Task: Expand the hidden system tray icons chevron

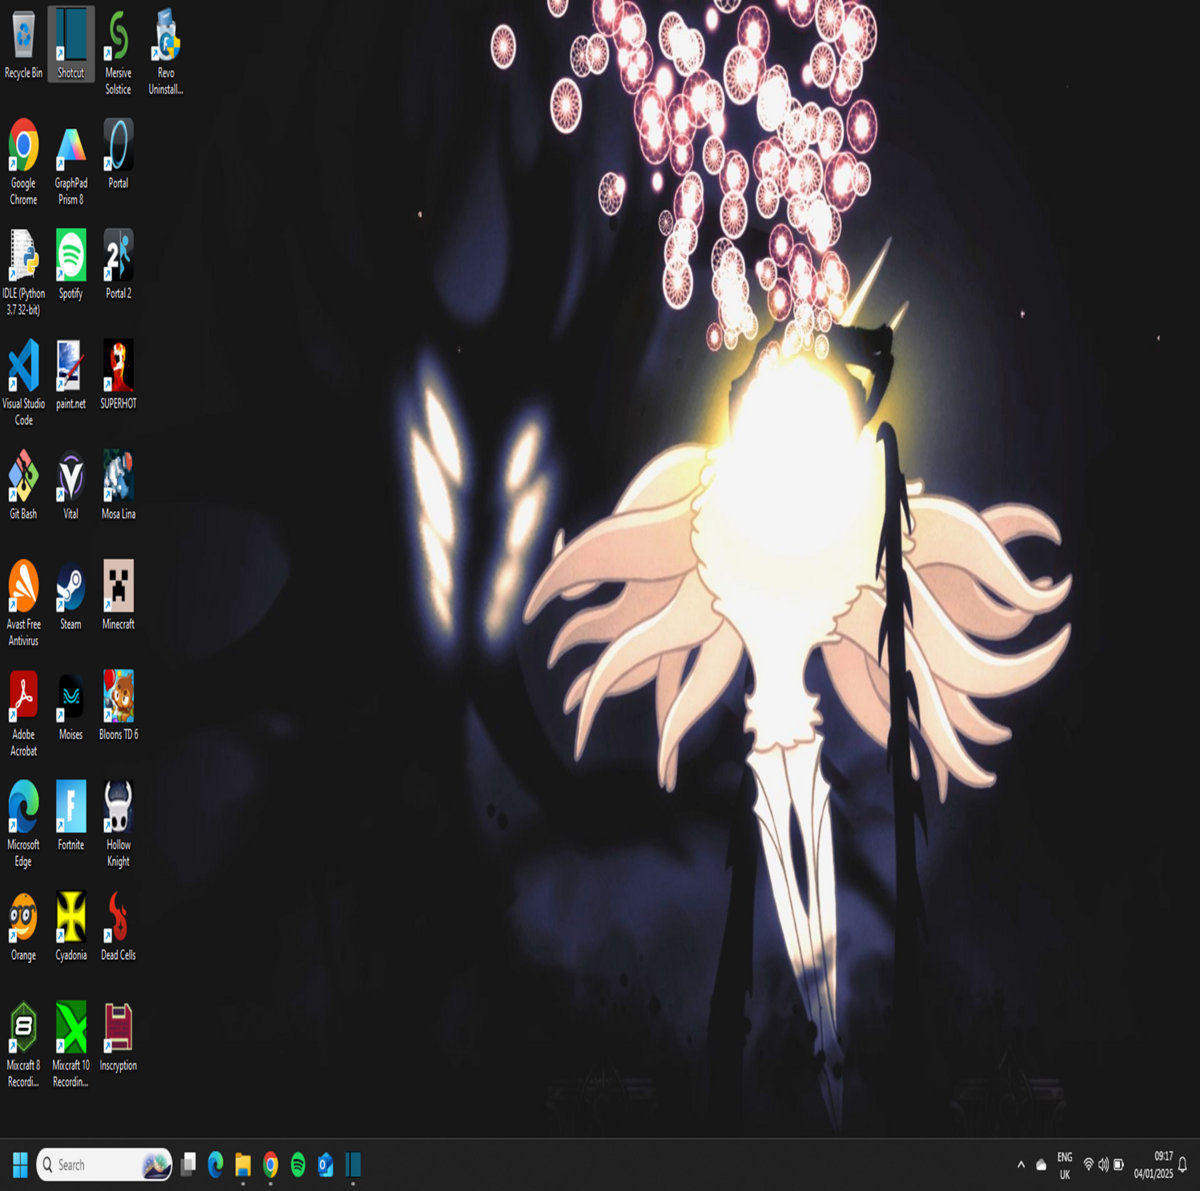Action: [x=1020, y=1165]
